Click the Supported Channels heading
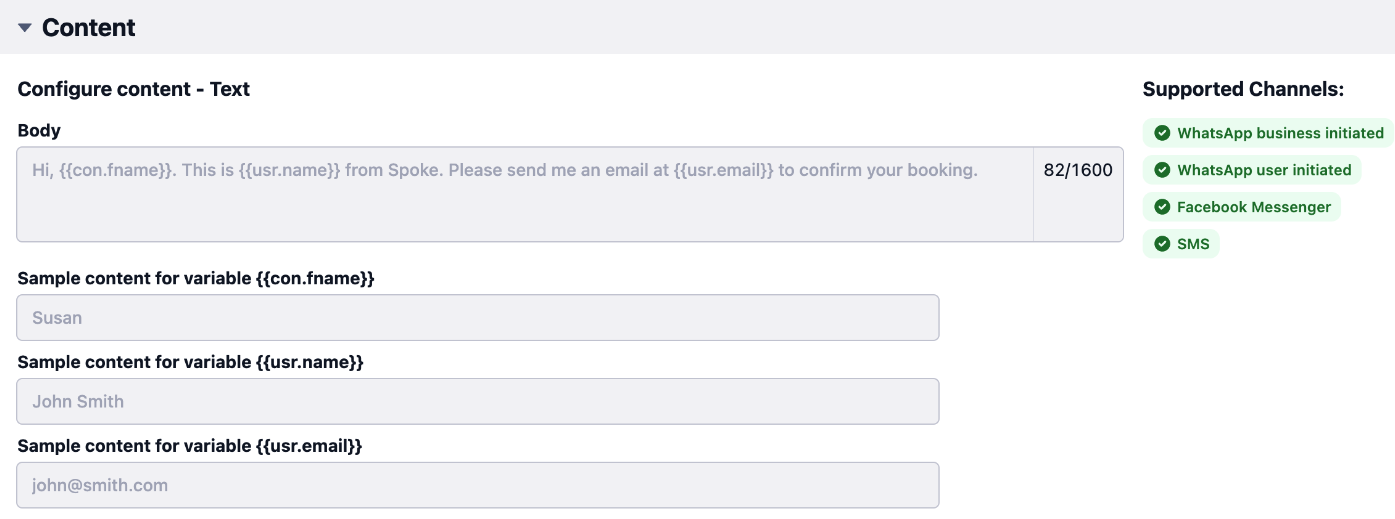This screenshot has width=1395, height=519. (1243, 89)
